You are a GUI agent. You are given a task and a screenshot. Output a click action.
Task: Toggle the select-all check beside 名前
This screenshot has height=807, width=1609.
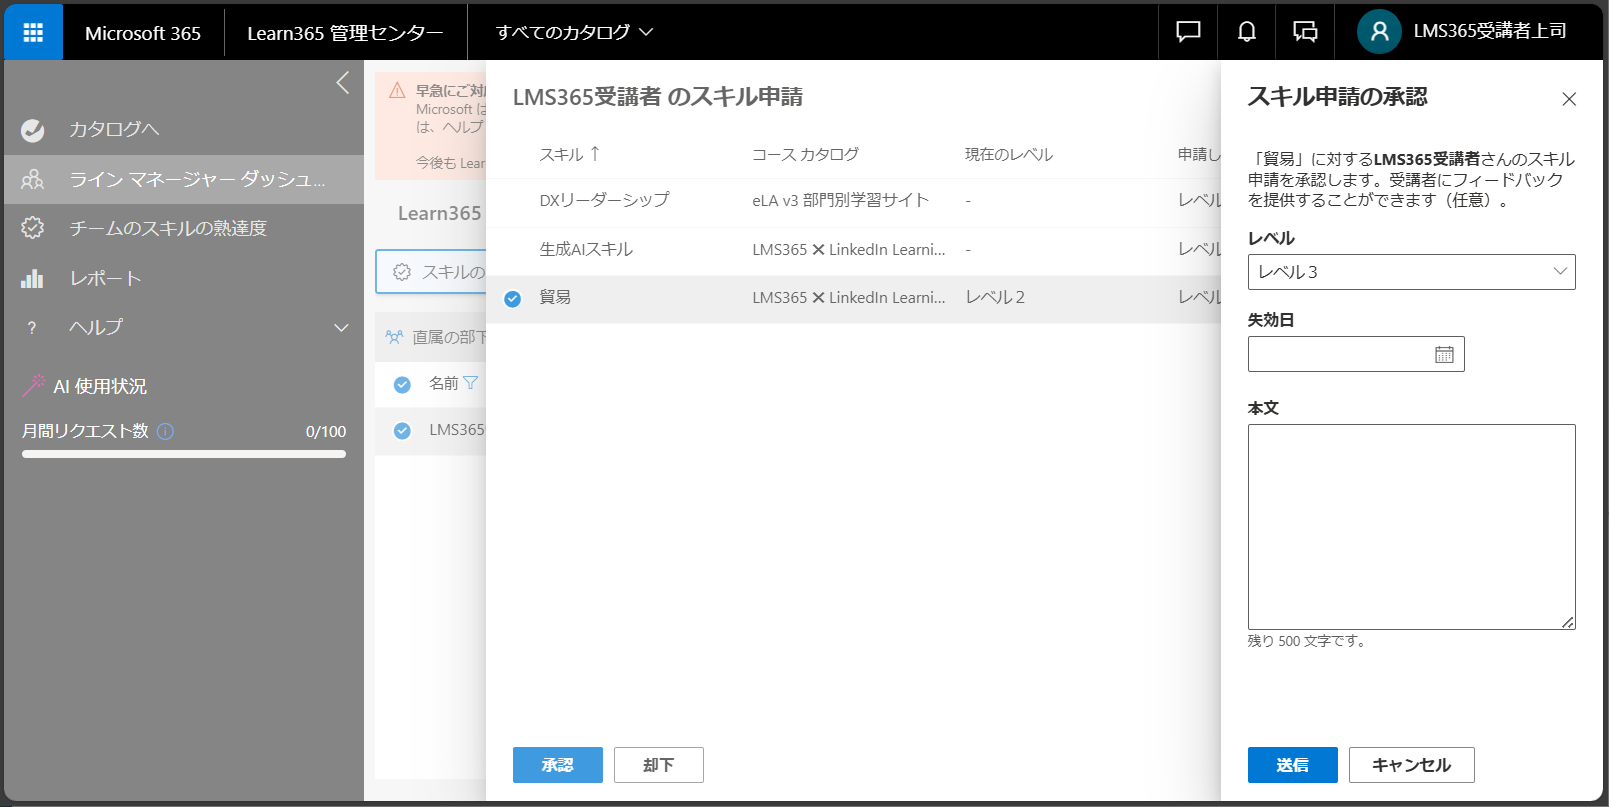[402, 384]
